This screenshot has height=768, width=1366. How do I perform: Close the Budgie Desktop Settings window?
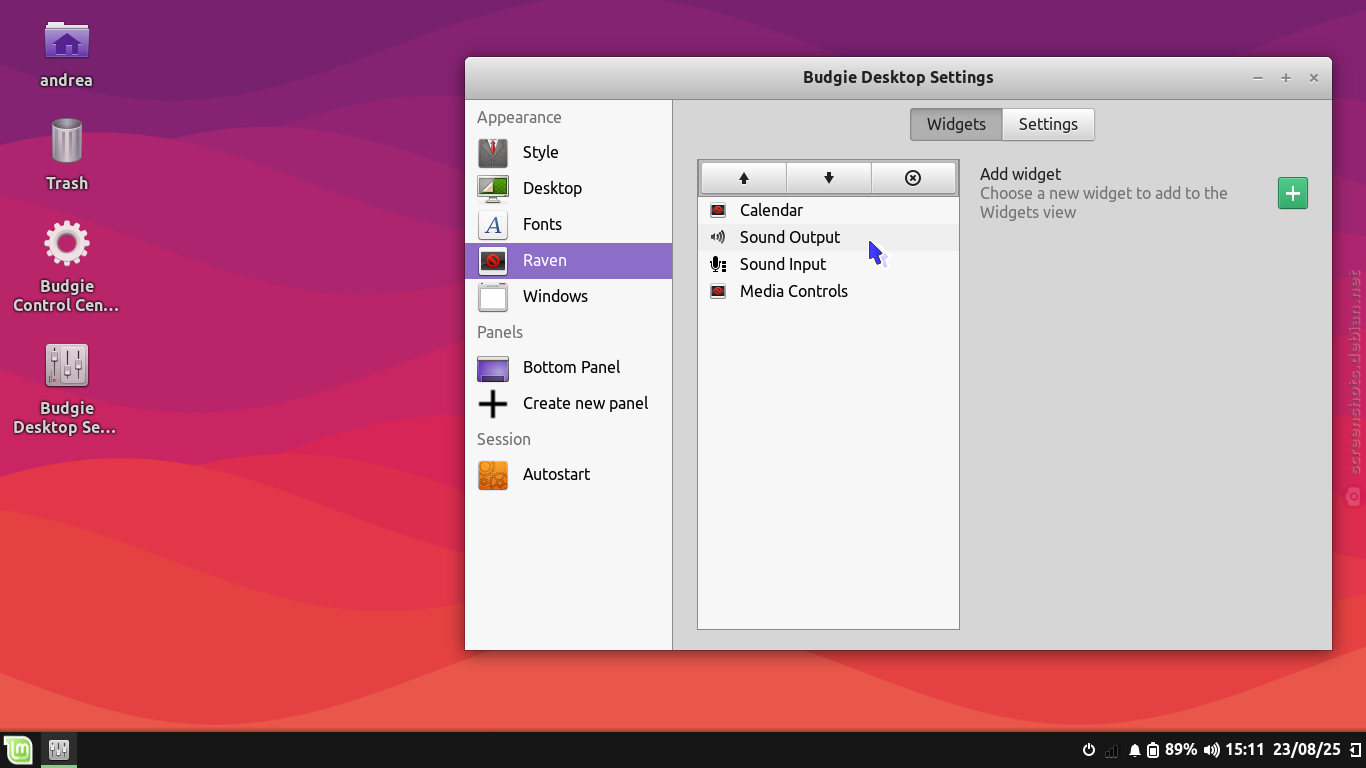(1314, 77)
